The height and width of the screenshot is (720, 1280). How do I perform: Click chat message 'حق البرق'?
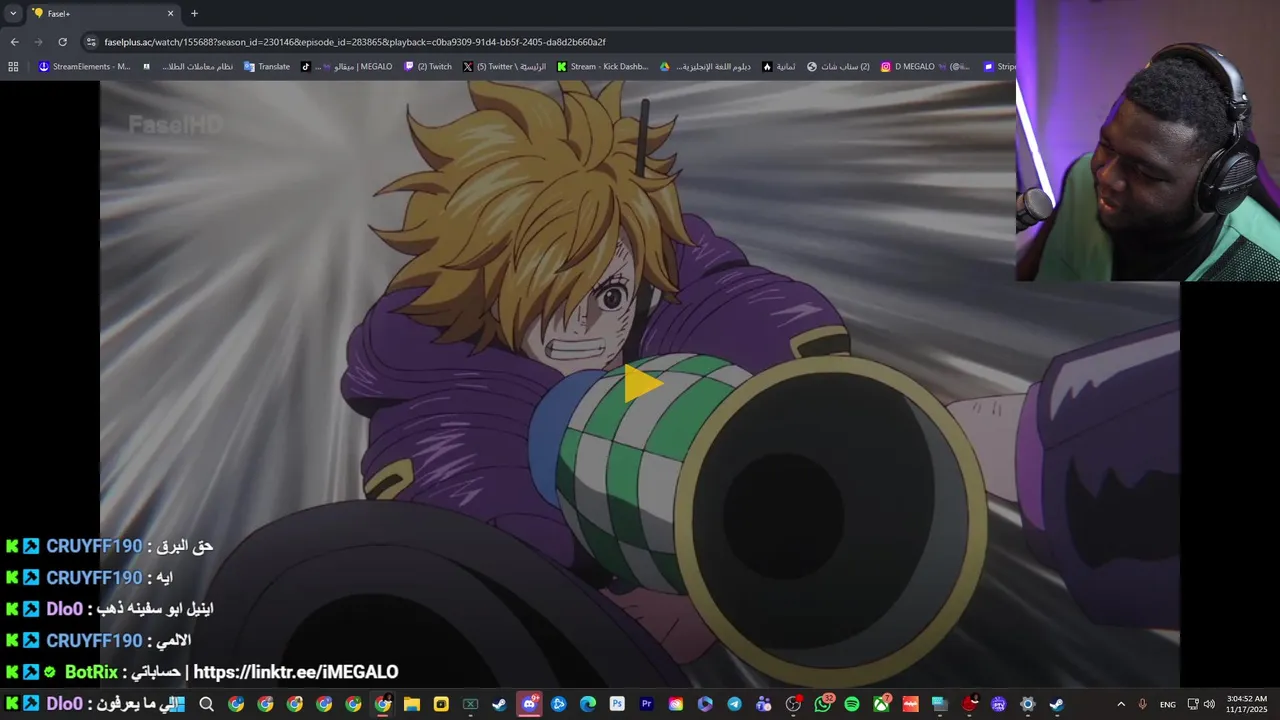pyautogui.click(x=186, y=546)
